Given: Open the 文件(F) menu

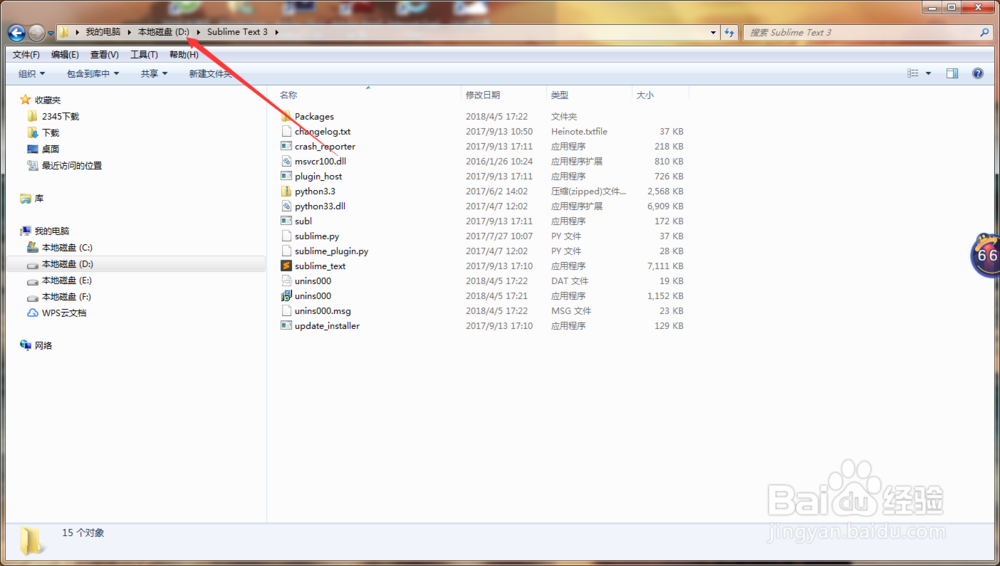Looking at the screenshot, I should (26, 55).
